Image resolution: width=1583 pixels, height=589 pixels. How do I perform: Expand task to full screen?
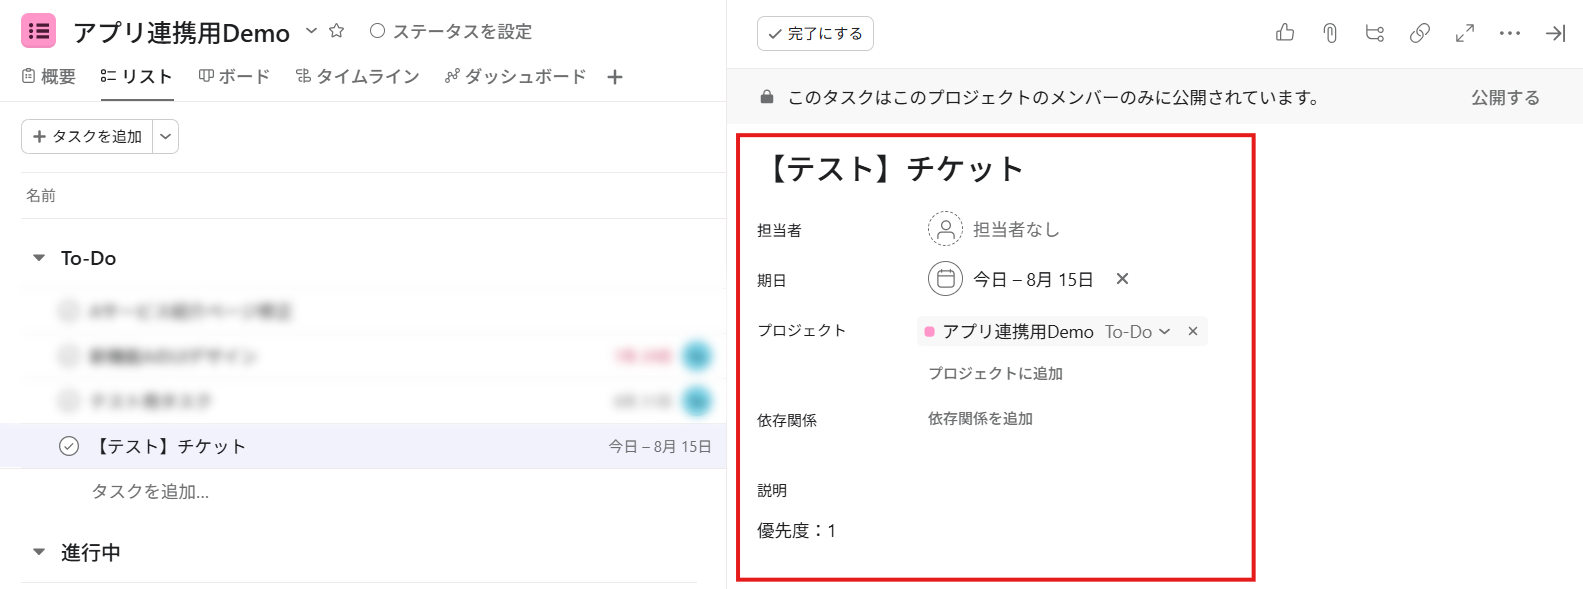[x=1465, y=33]
